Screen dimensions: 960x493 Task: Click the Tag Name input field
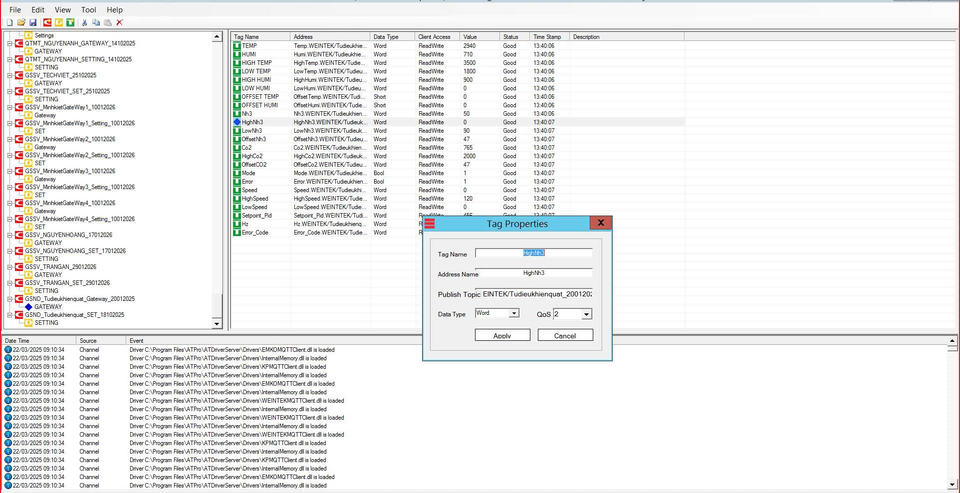tap(534, 253)
